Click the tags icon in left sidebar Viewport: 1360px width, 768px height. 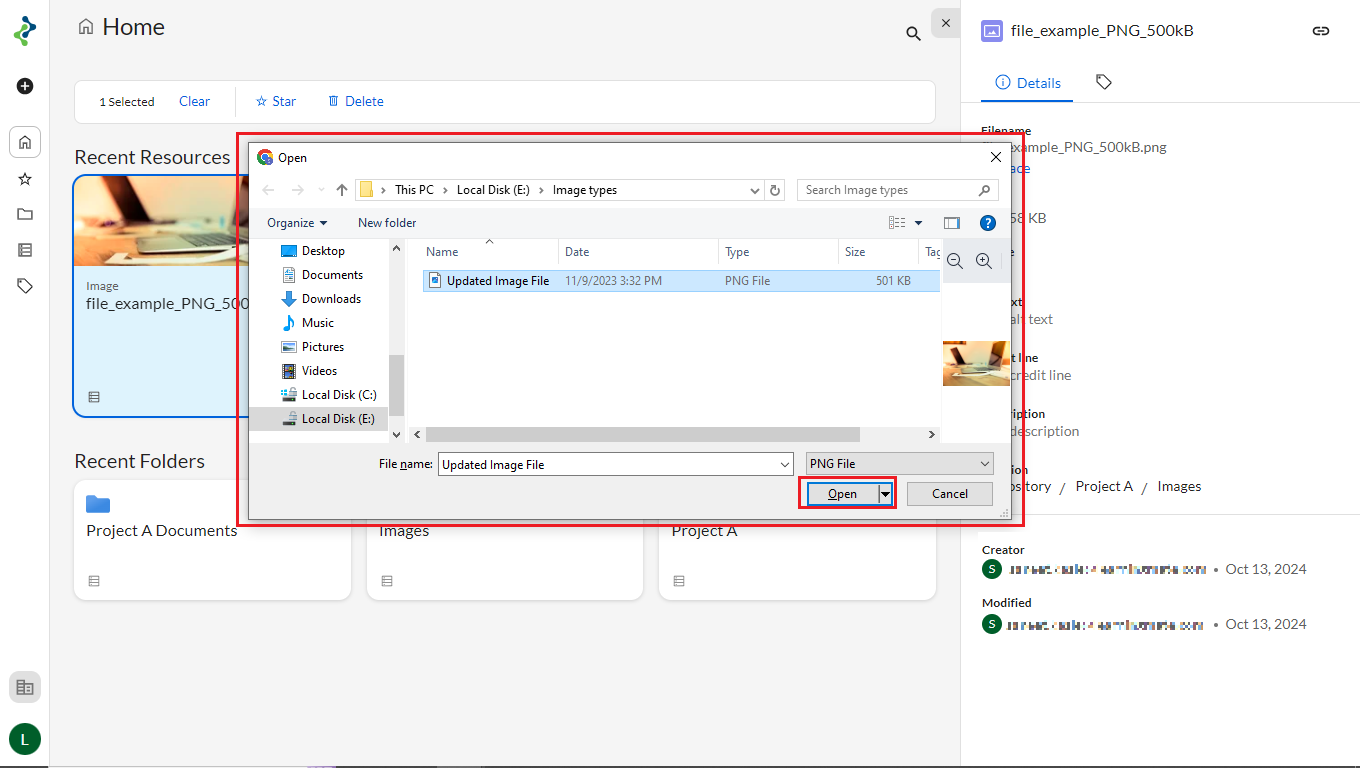tap(25, 286)
